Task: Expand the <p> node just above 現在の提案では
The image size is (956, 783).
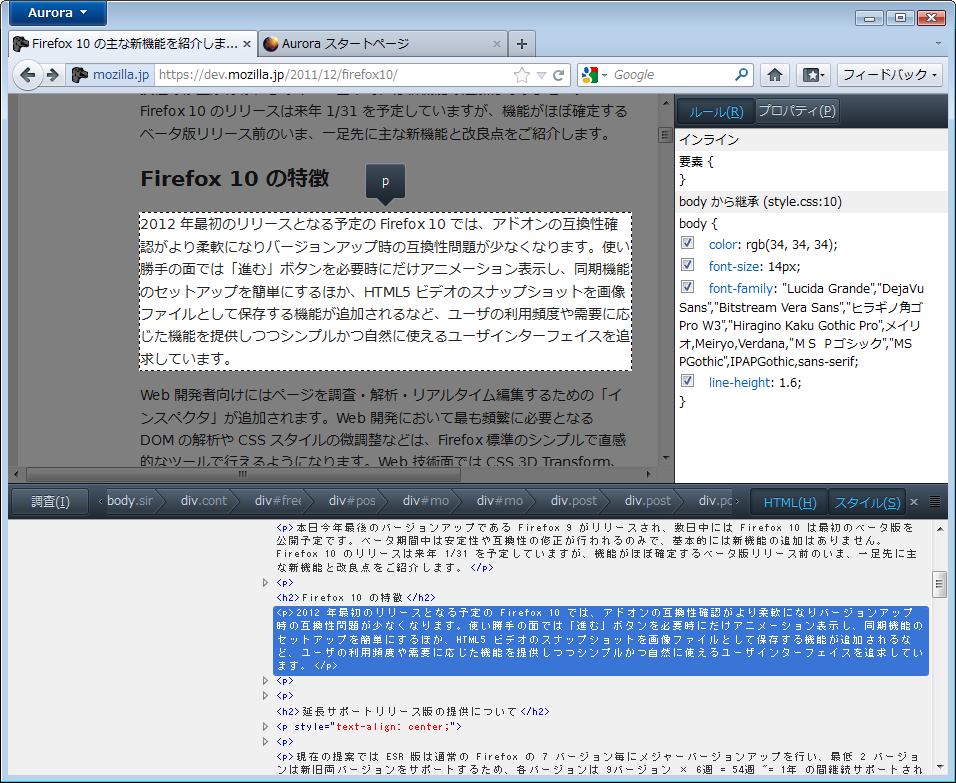Action: point(265,742)
